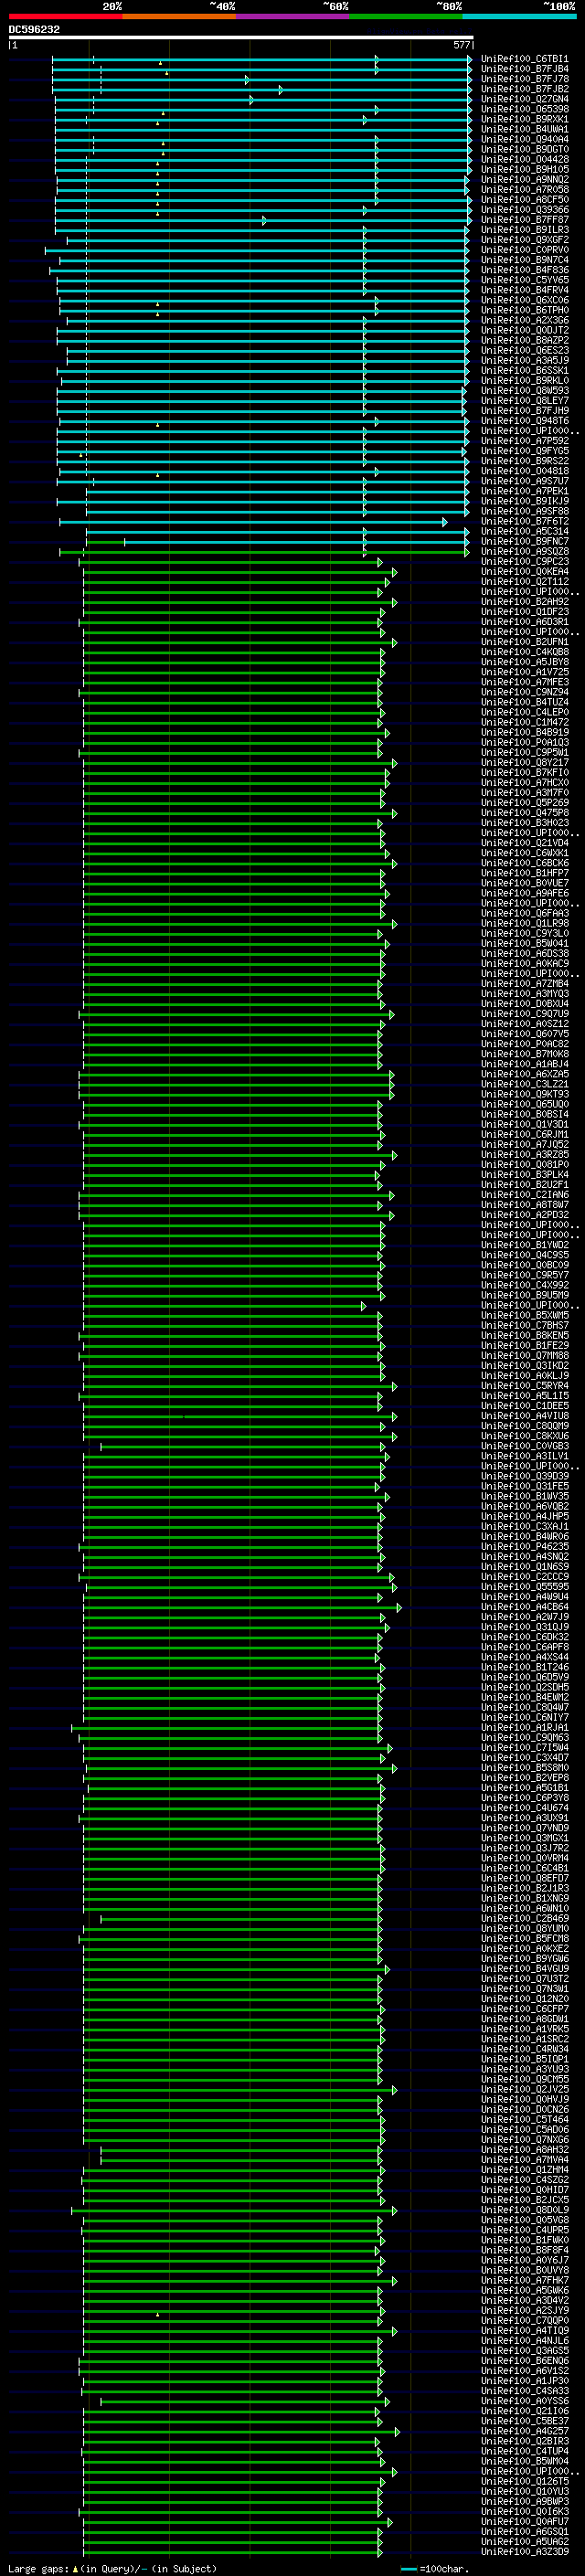585x2576 pixels.
Task: Click hit label UniRef100_B4F836
Action: pyautogui.click(x=525, y=270)
